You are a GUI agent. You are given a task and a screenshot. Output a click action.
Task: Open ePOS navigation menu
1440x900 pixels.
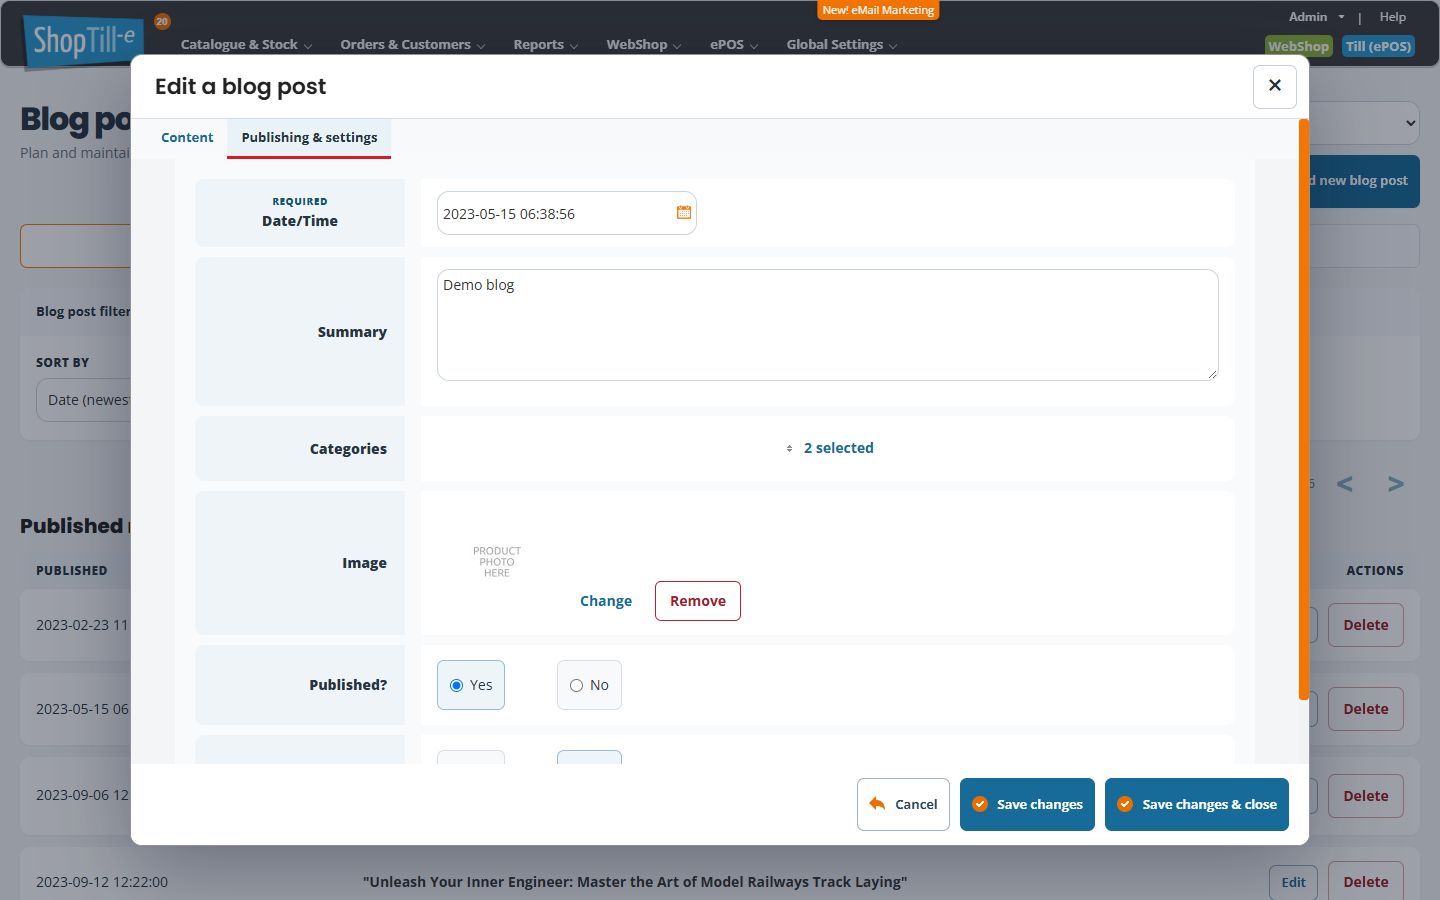click(733, 45)
